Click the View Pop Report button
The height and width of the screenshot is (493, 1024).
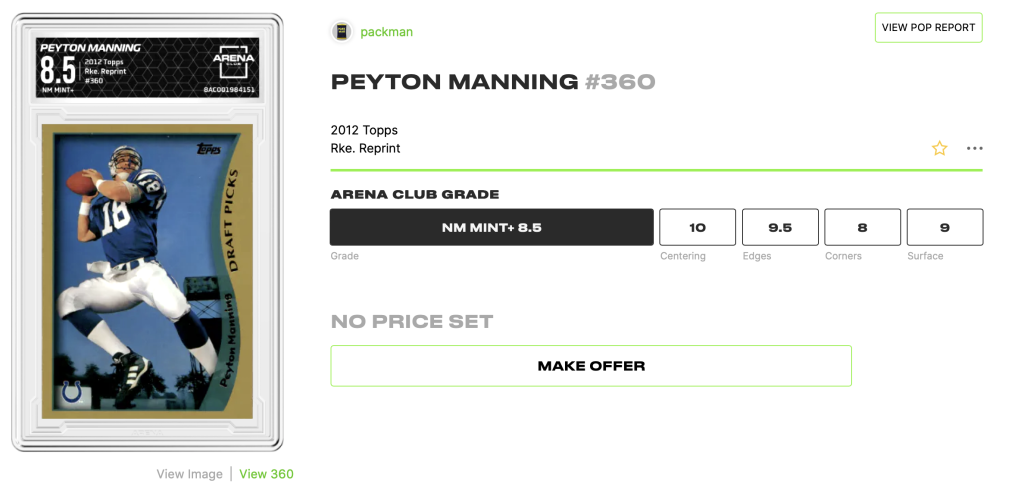click(x=928, y=27)
